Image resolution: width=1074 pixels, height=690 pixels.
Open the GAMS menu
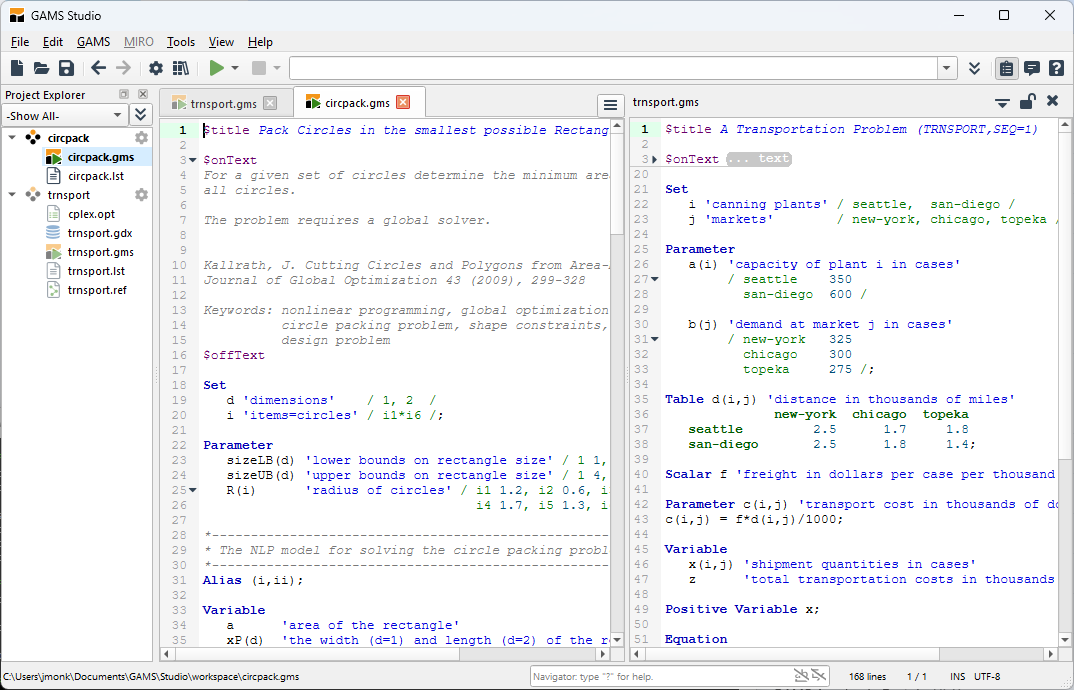[93, 42]
